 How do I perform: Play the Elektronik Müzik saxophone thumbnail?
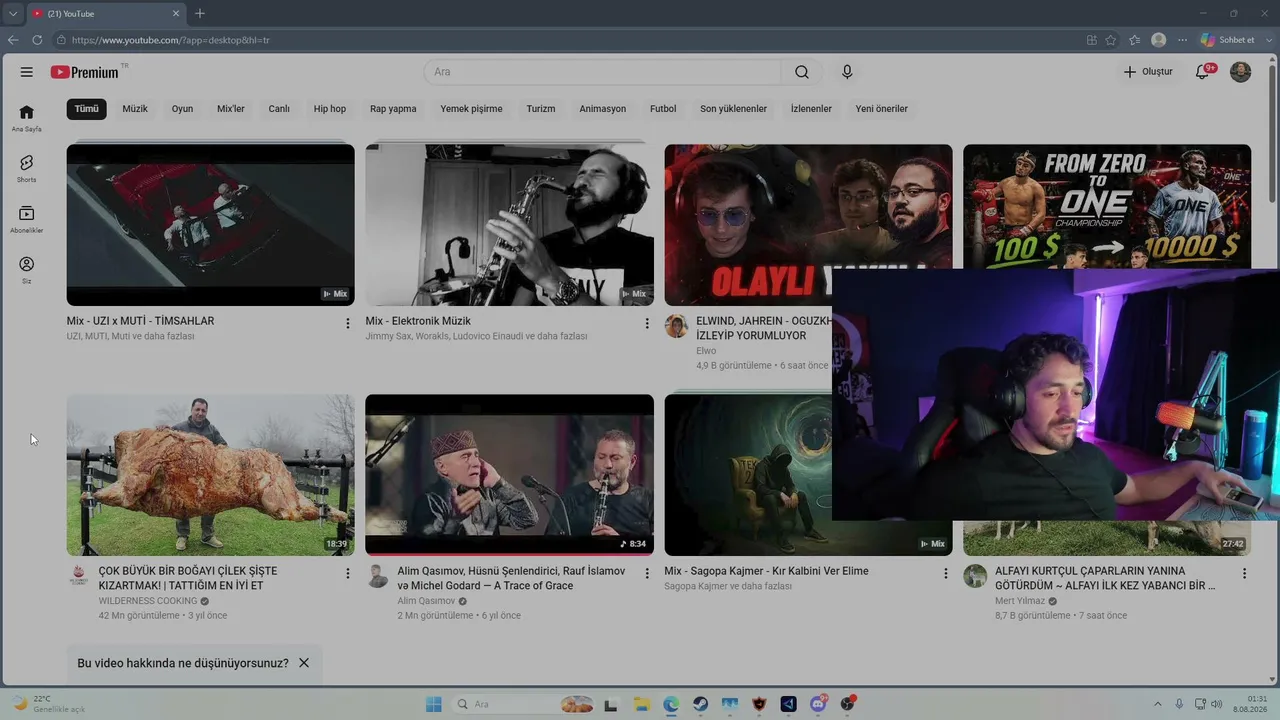click(x=509, y=225)
